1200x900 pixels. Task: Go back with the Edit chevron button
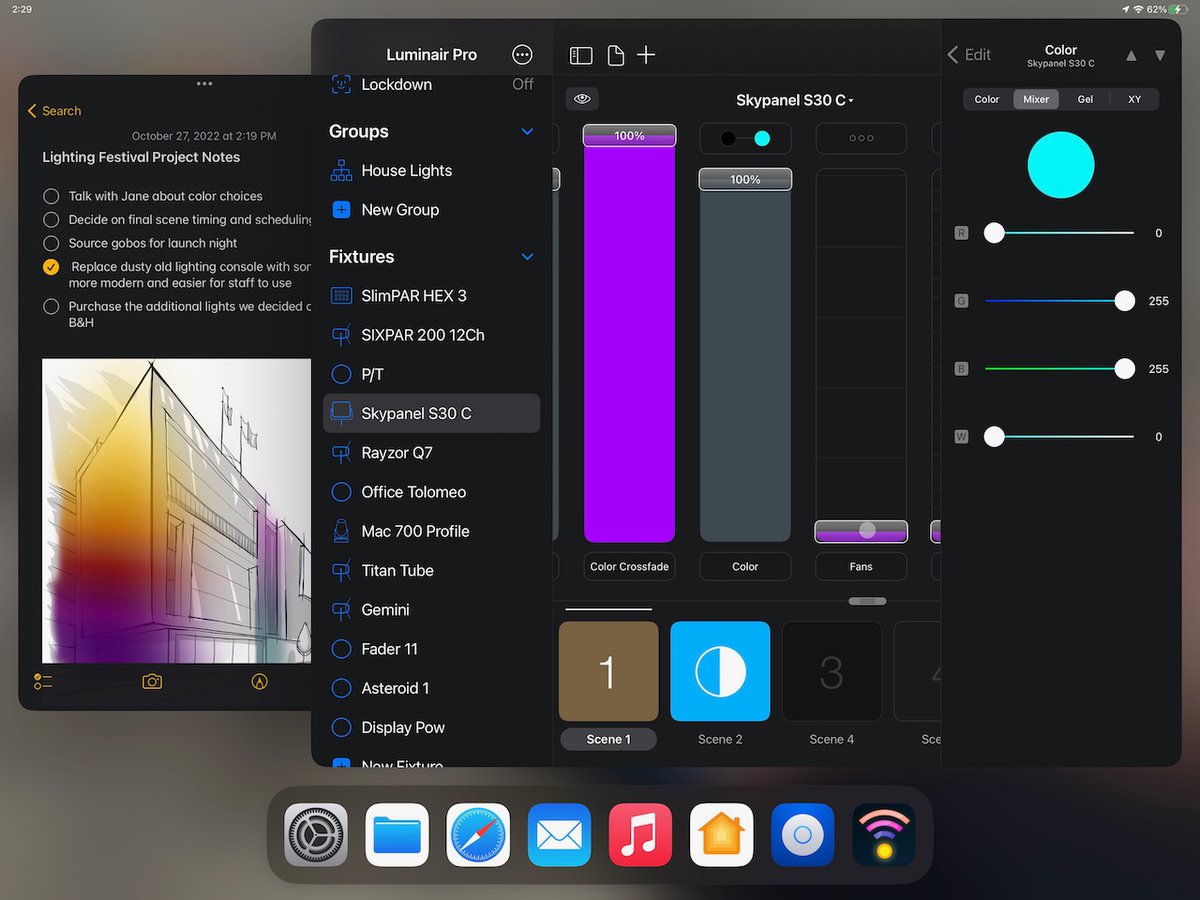[x=969, y=55]
